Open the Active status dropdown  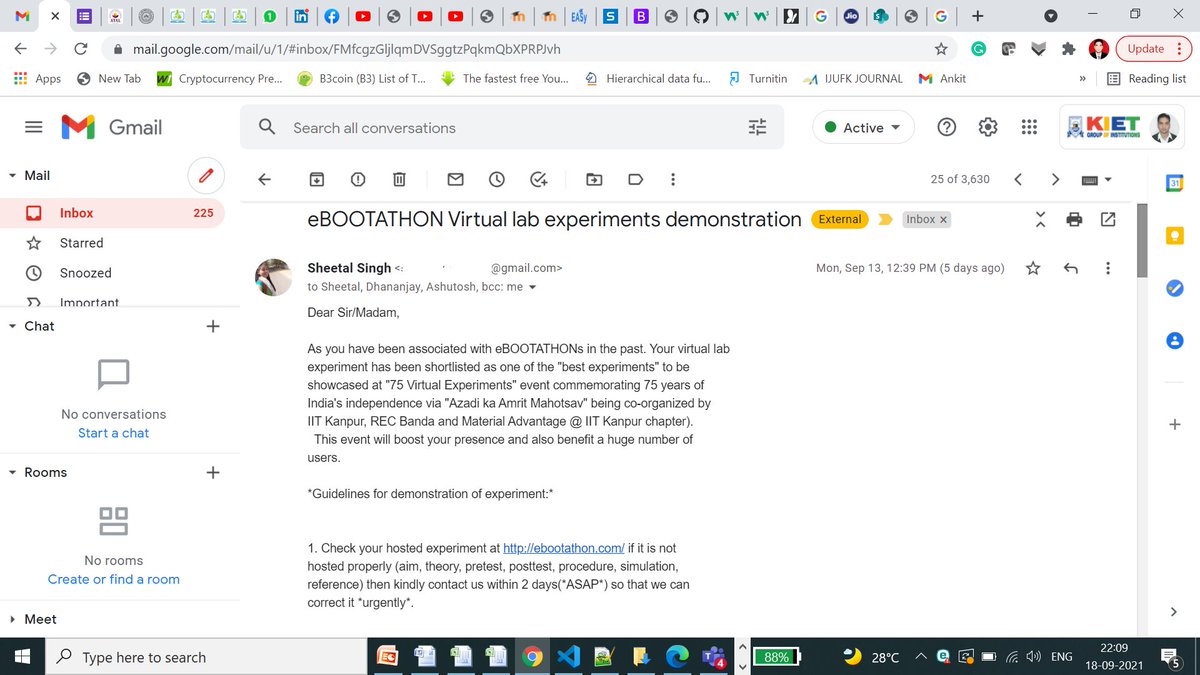[x=864, y=128]
